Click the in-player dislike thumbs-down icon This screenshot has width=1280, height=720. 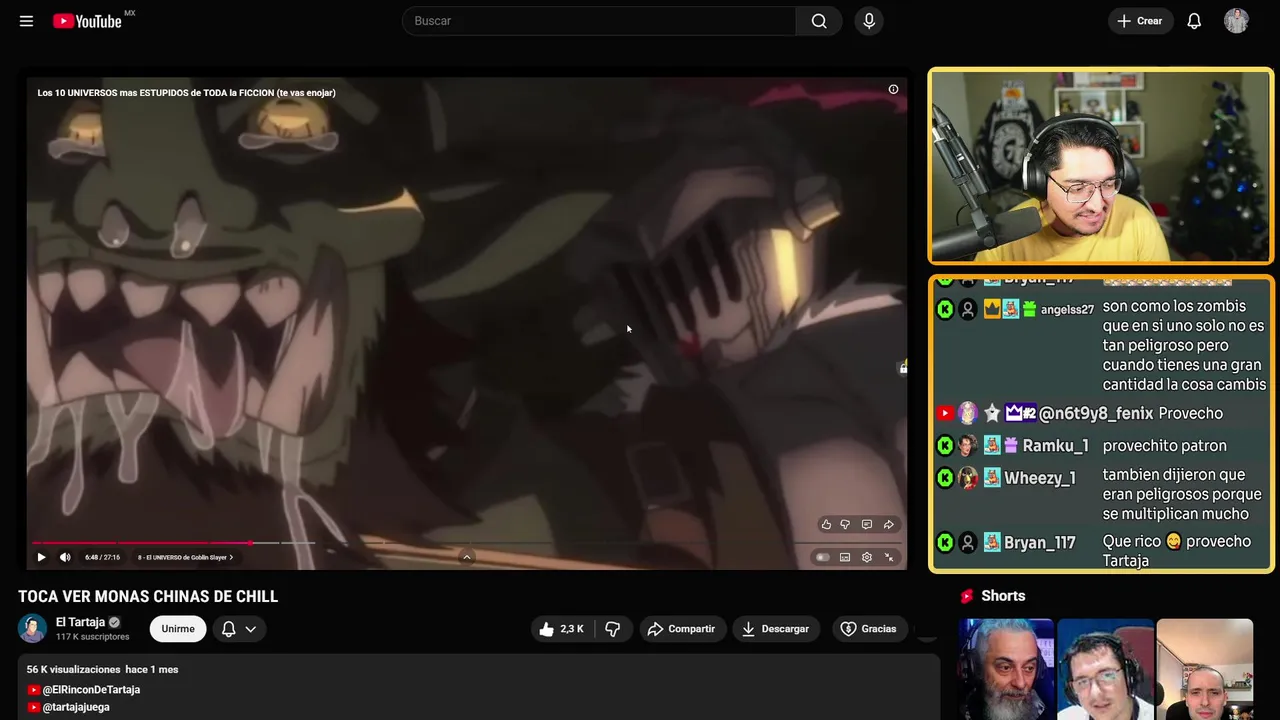tap(845, 524)
